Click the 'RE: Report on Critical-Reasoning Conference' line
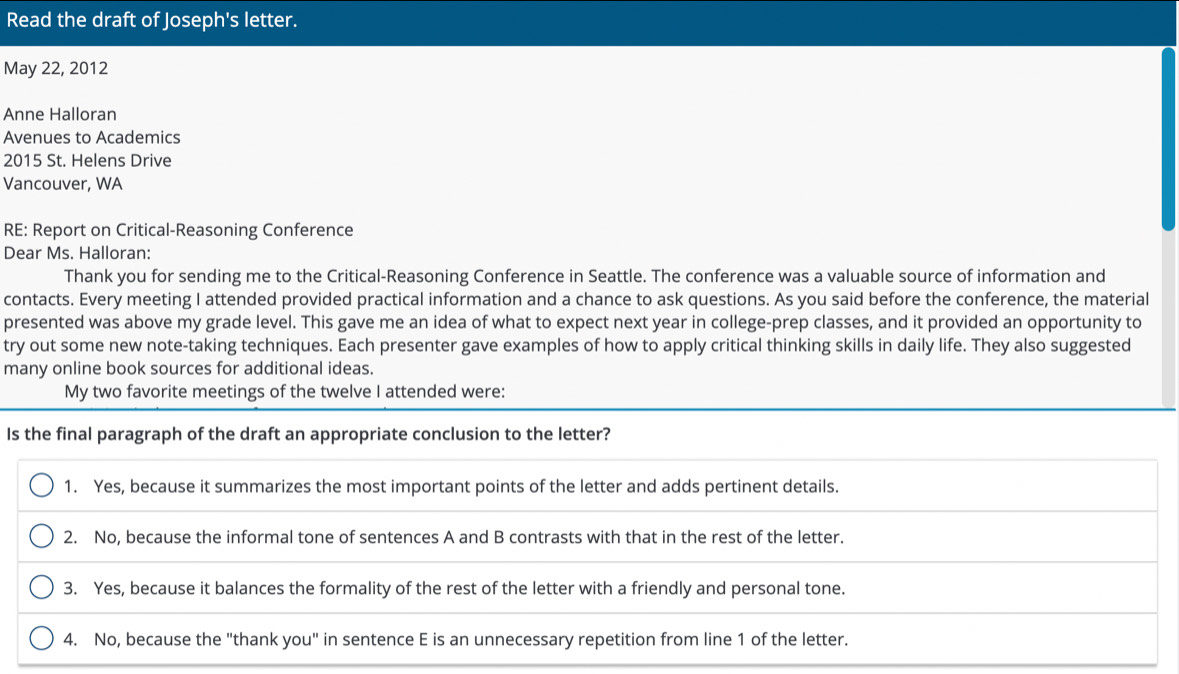Viewport: 1179px width, 674px height. point(178,230)
